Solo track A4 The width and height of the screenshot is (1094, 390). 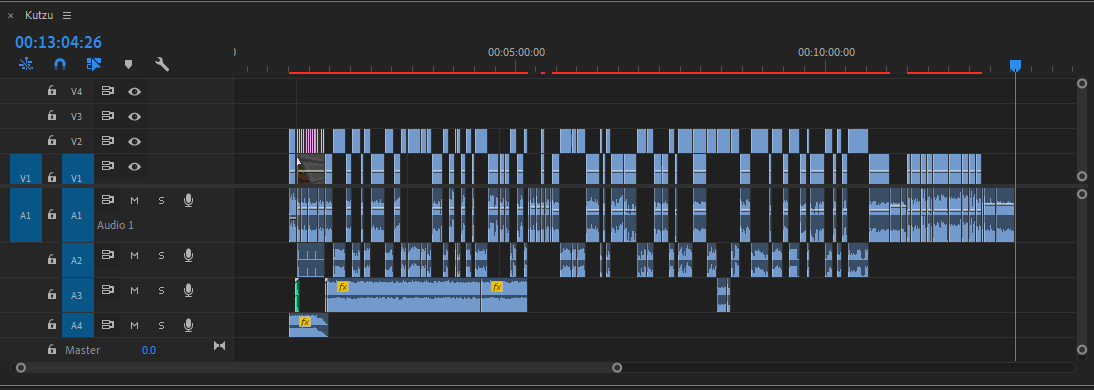coord(161,325)
